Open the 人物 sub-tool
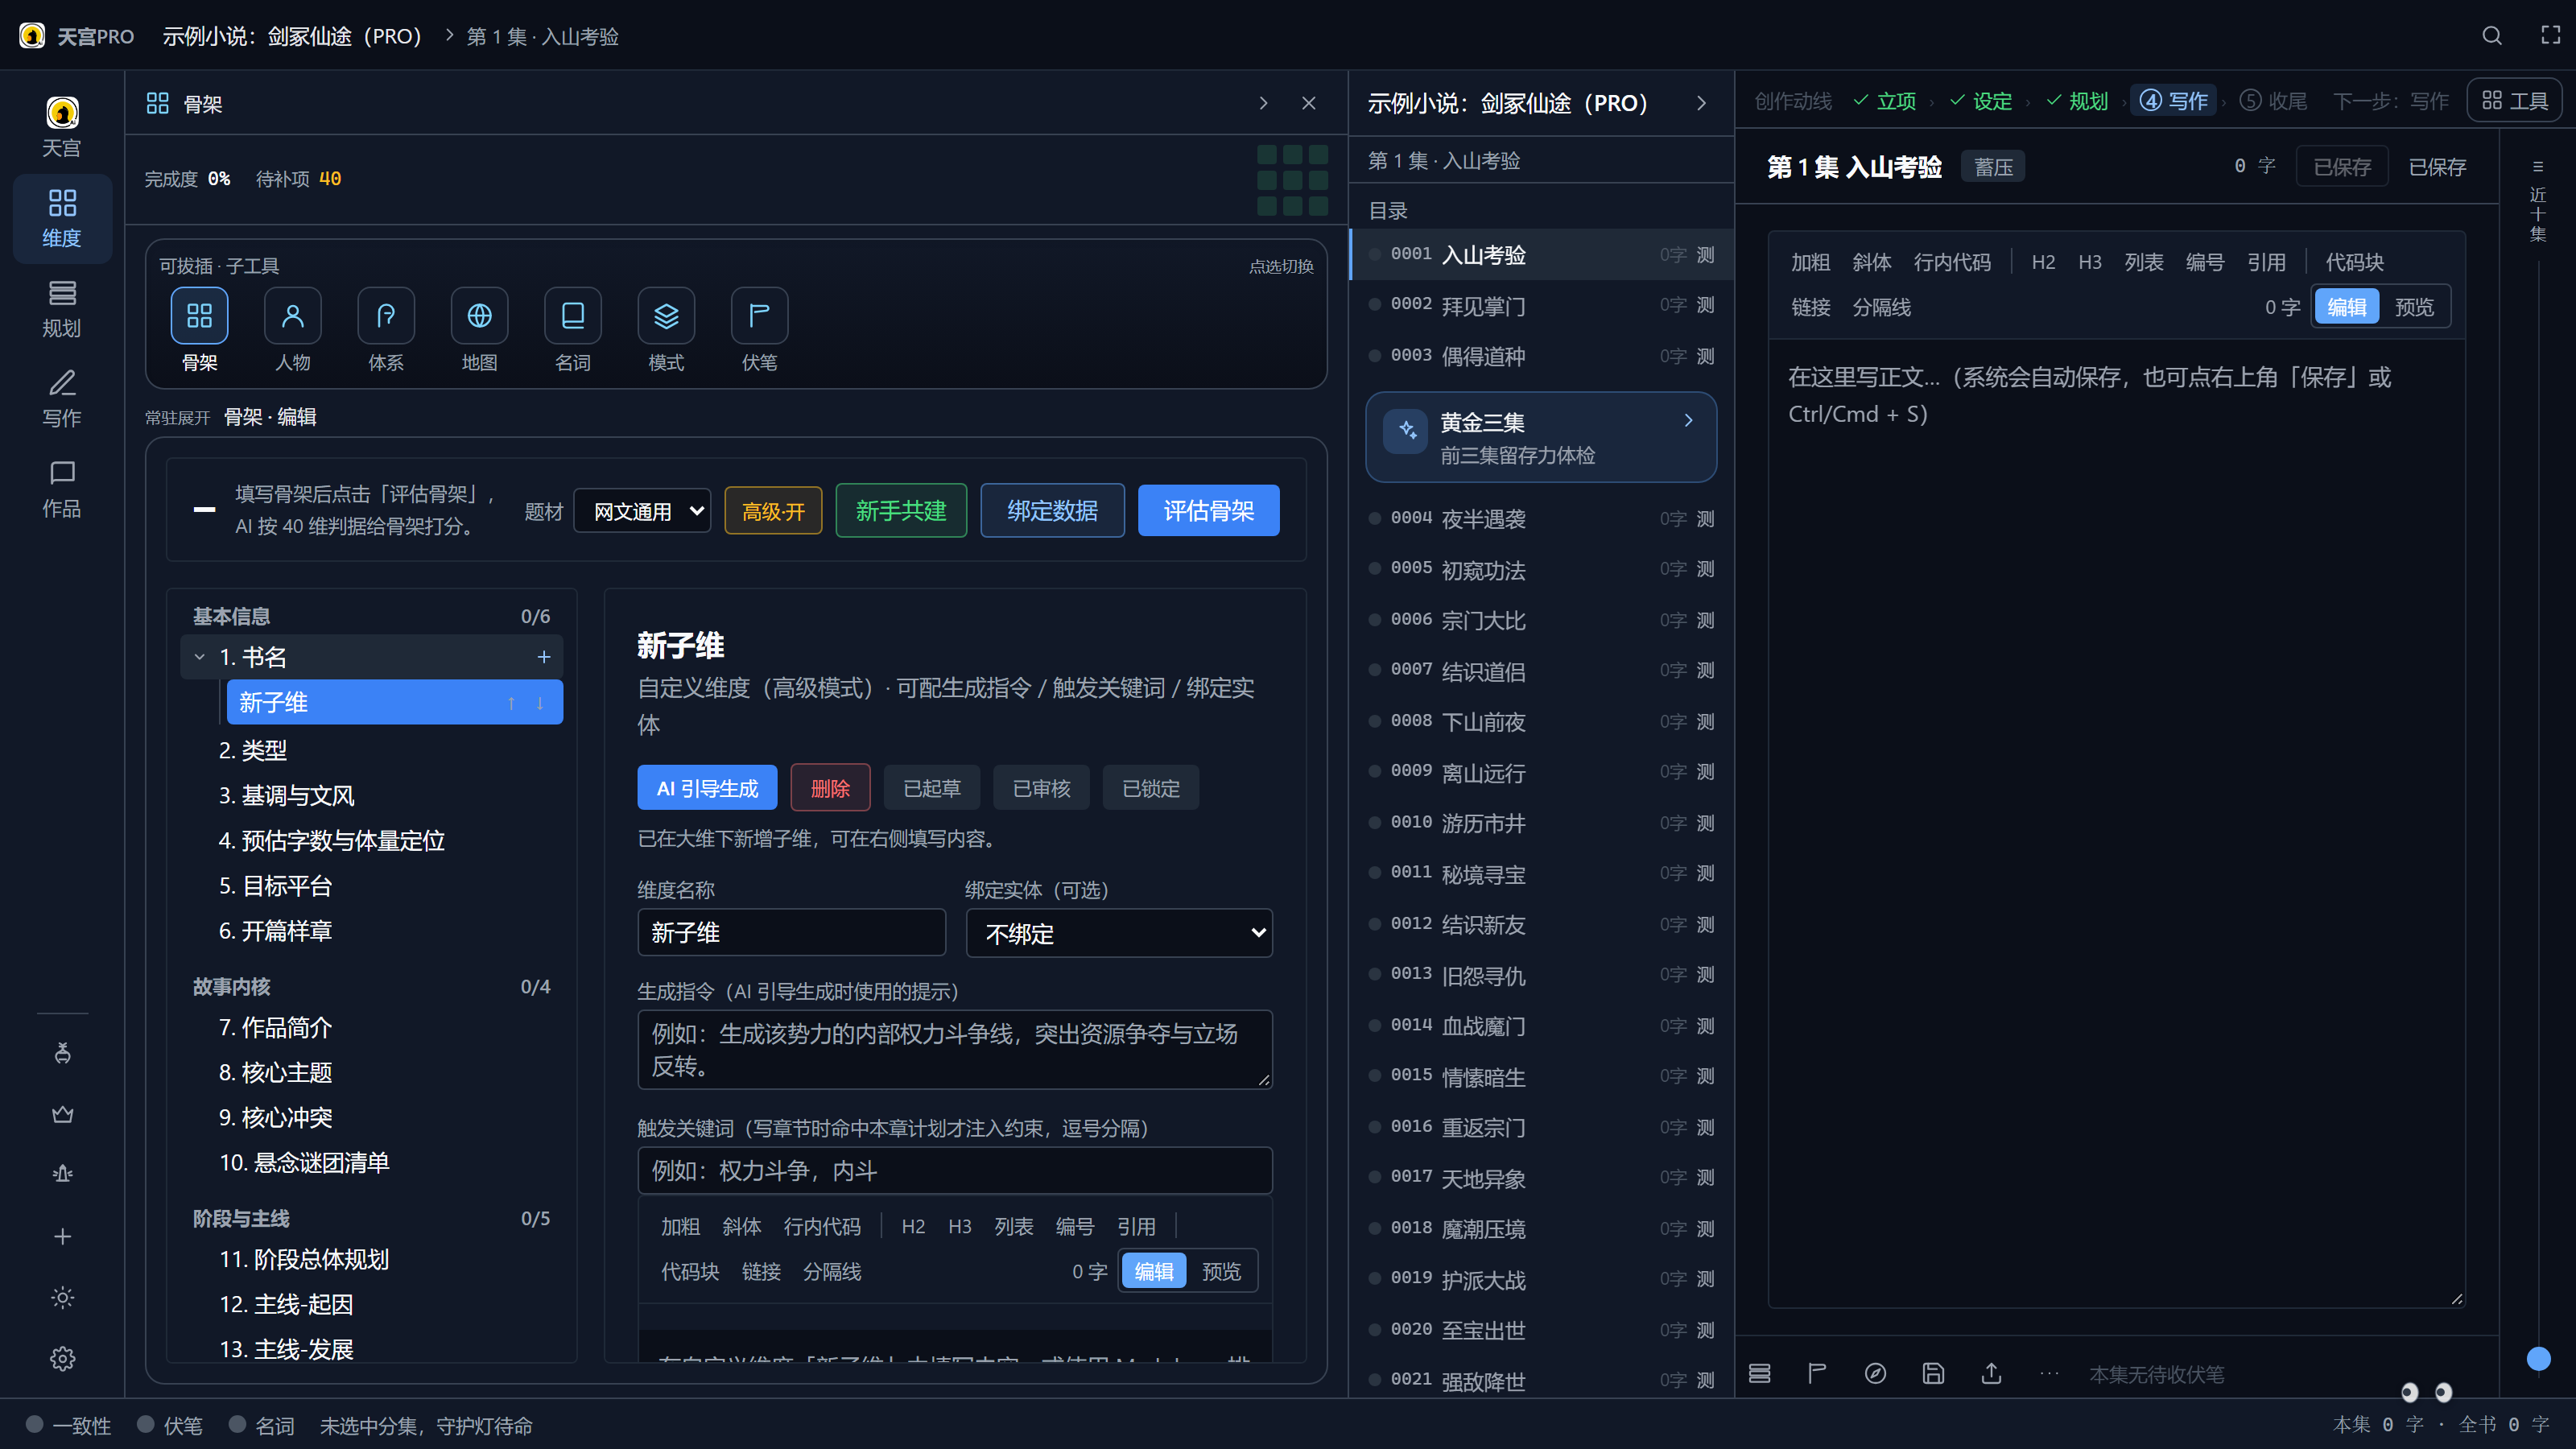The image size is (2576, 1449). click(293, 316)
